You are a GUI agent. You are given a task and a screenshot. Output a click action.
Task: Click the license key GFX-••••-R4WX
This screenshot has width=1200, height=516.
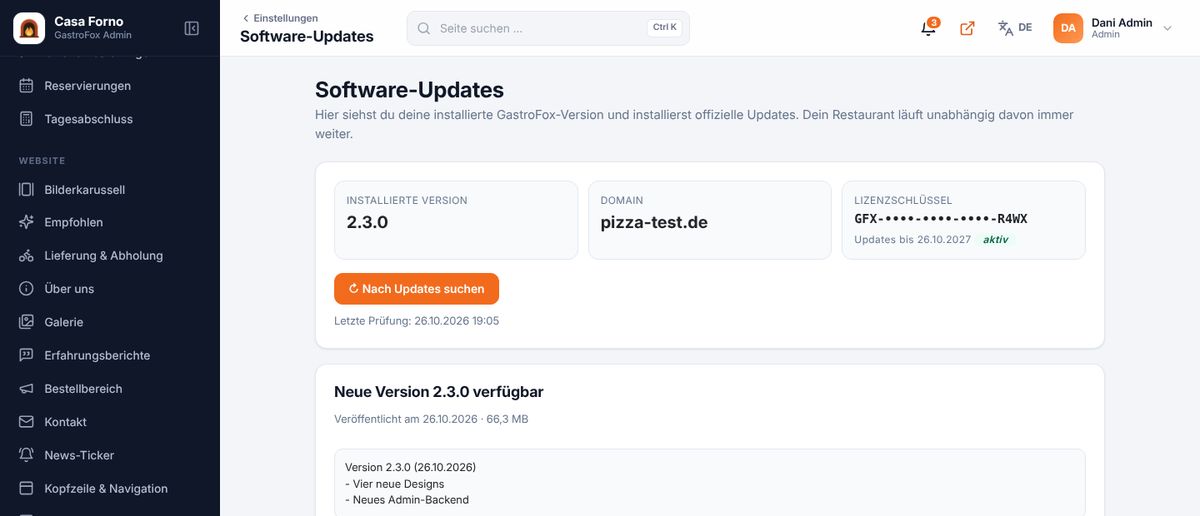pyautogui.click(x=941, y=218)
